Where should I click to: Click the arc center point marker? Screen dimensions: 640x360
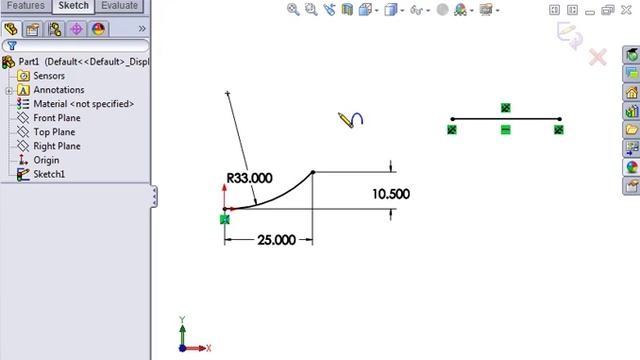227,93
